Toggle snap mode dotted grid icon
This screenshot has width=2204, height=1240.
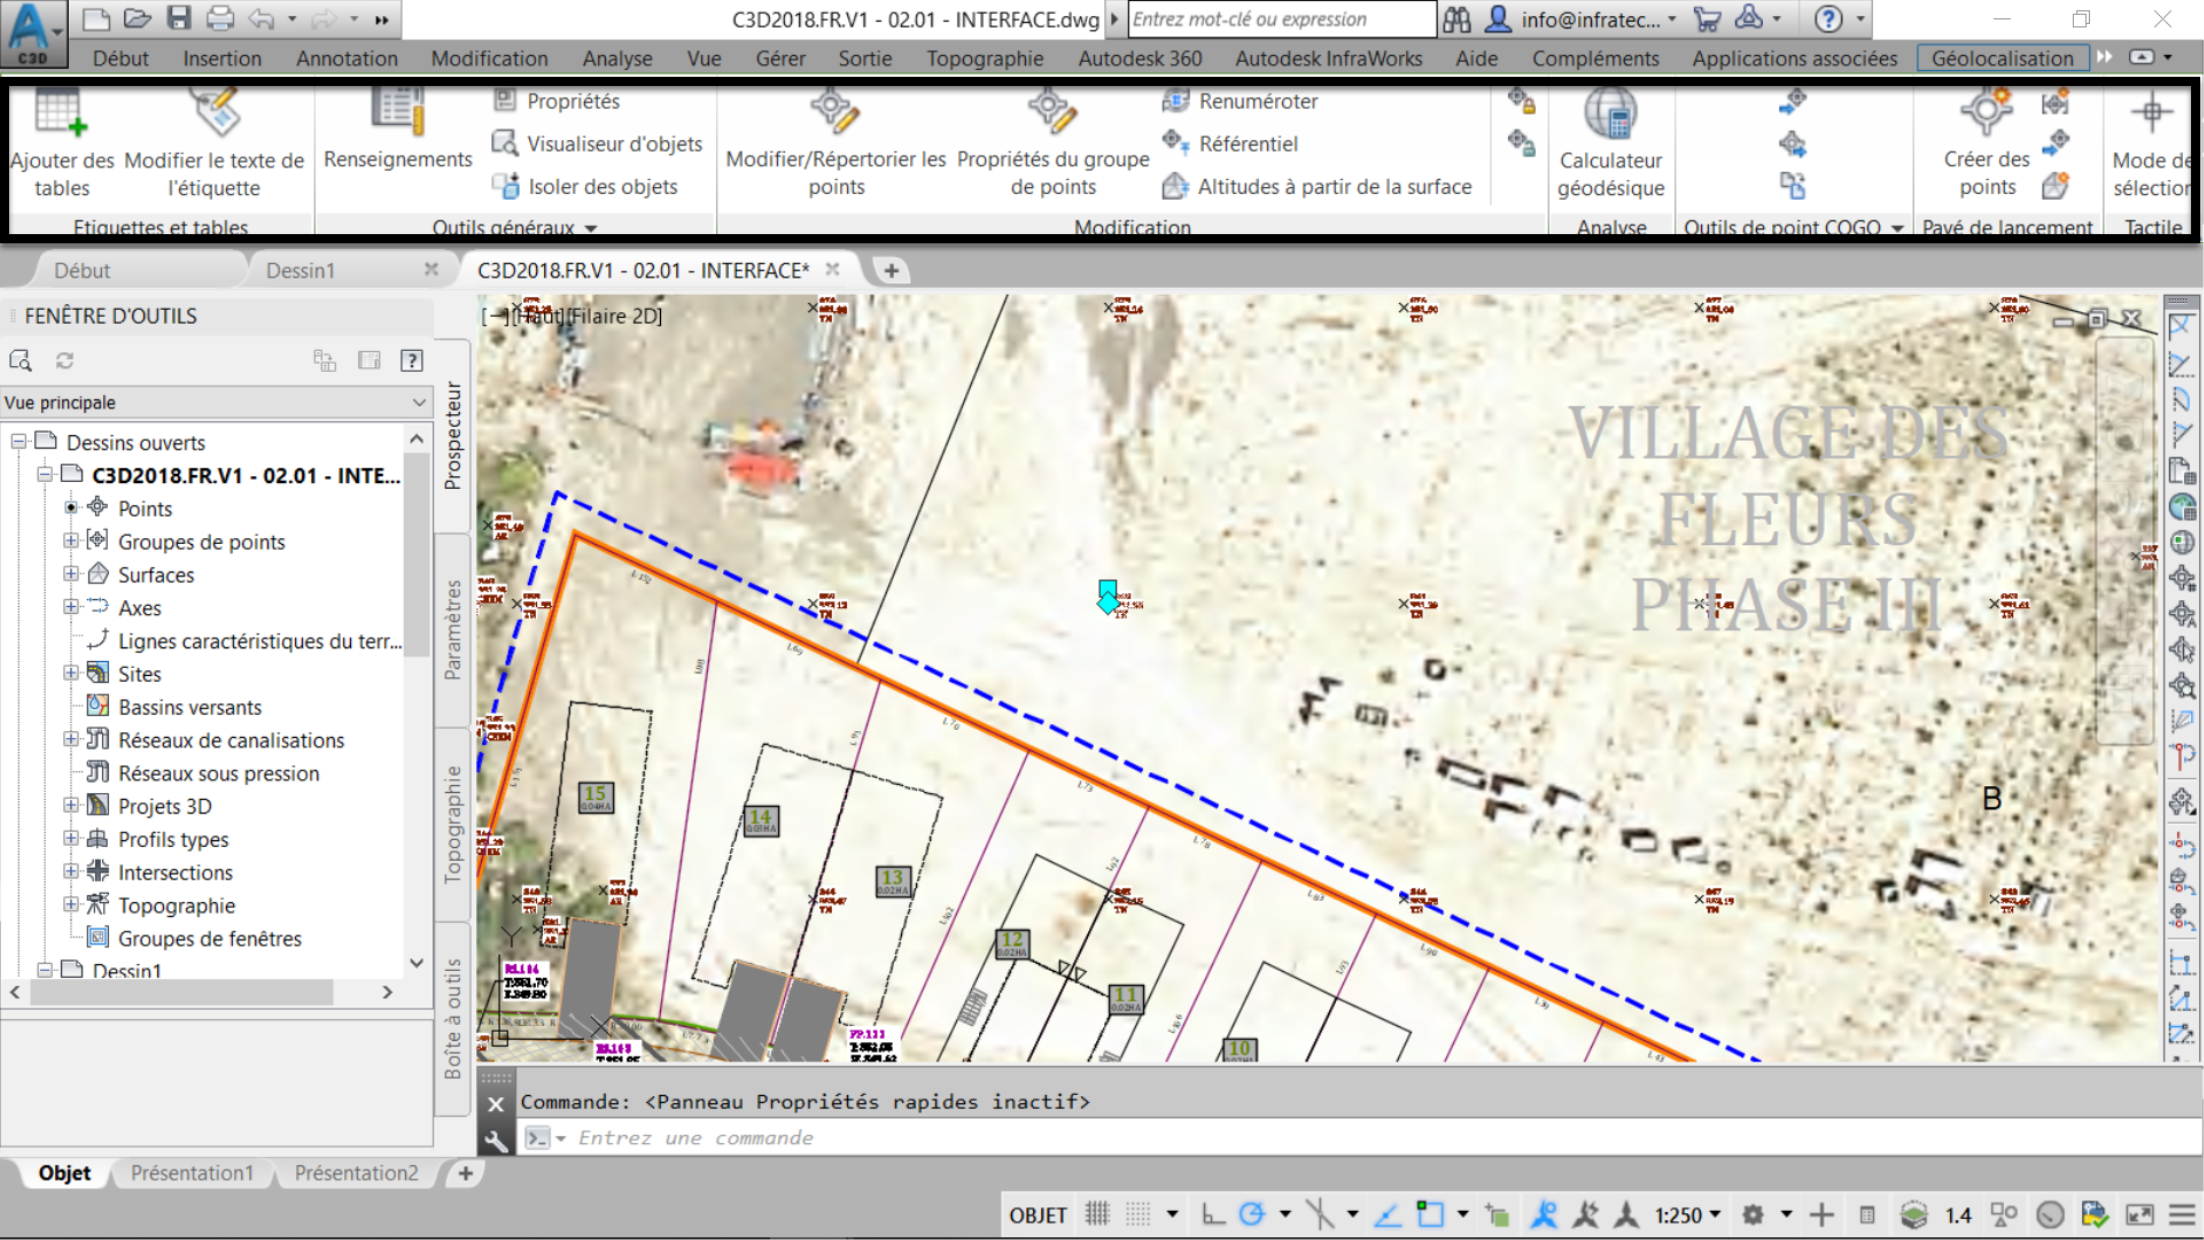tap(1138, 1215)
